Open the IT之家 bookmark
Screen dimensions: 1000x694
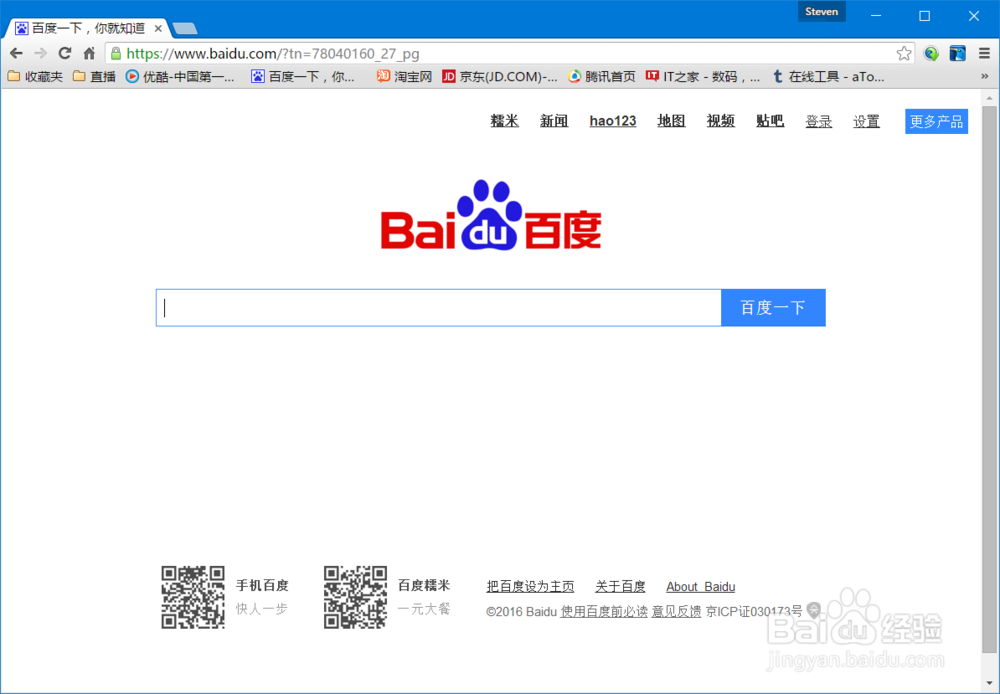tap(703, 77)
